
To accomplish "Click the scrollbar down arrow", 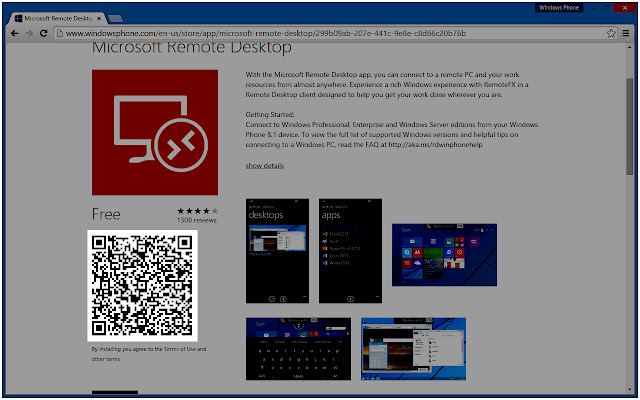I will [x=630, y=390].
